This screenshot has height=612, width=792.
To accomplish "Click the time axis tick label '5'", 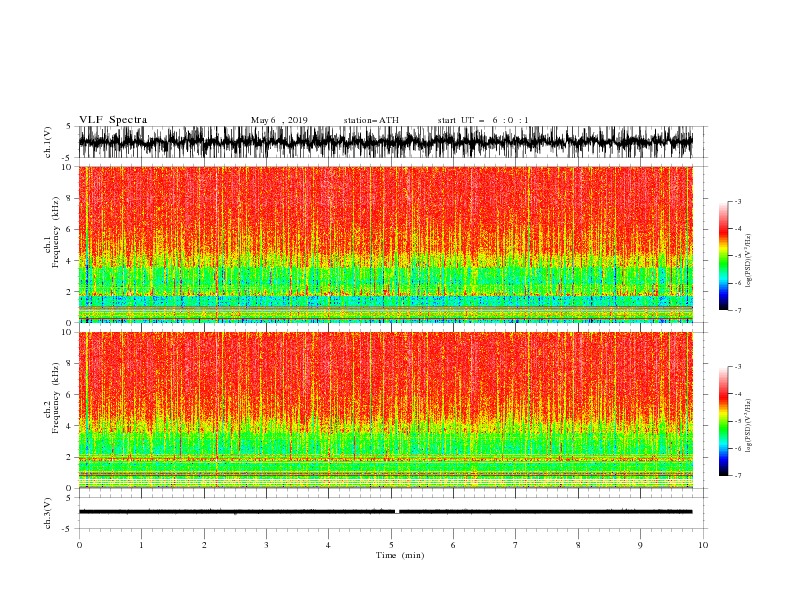I will coord(391,545).
